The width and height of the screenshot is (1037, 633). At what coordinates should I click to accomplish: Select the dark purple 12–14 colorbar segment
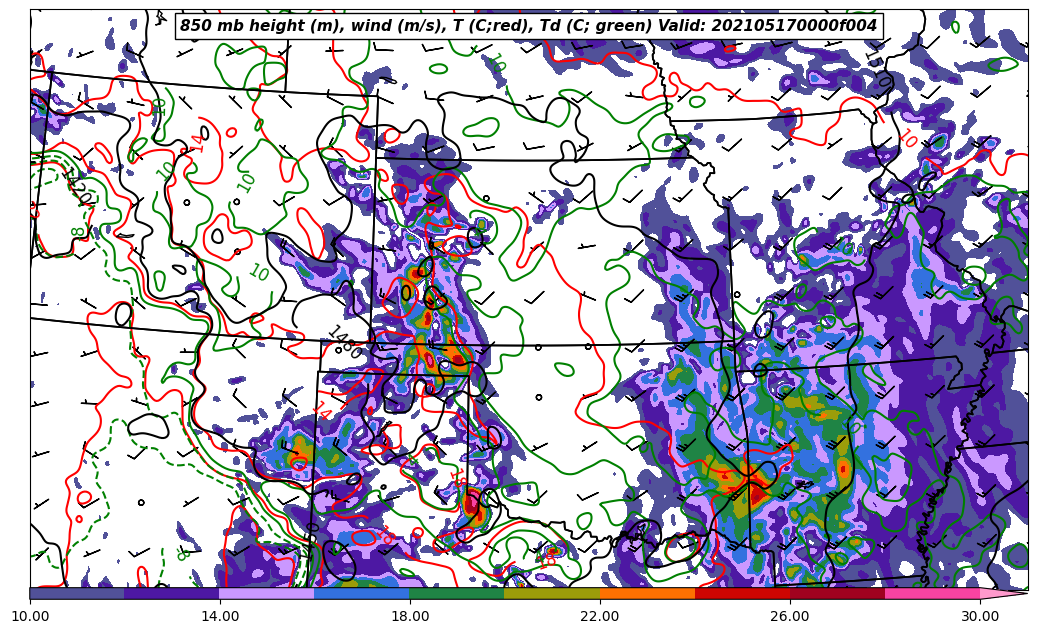pos(171,593)
